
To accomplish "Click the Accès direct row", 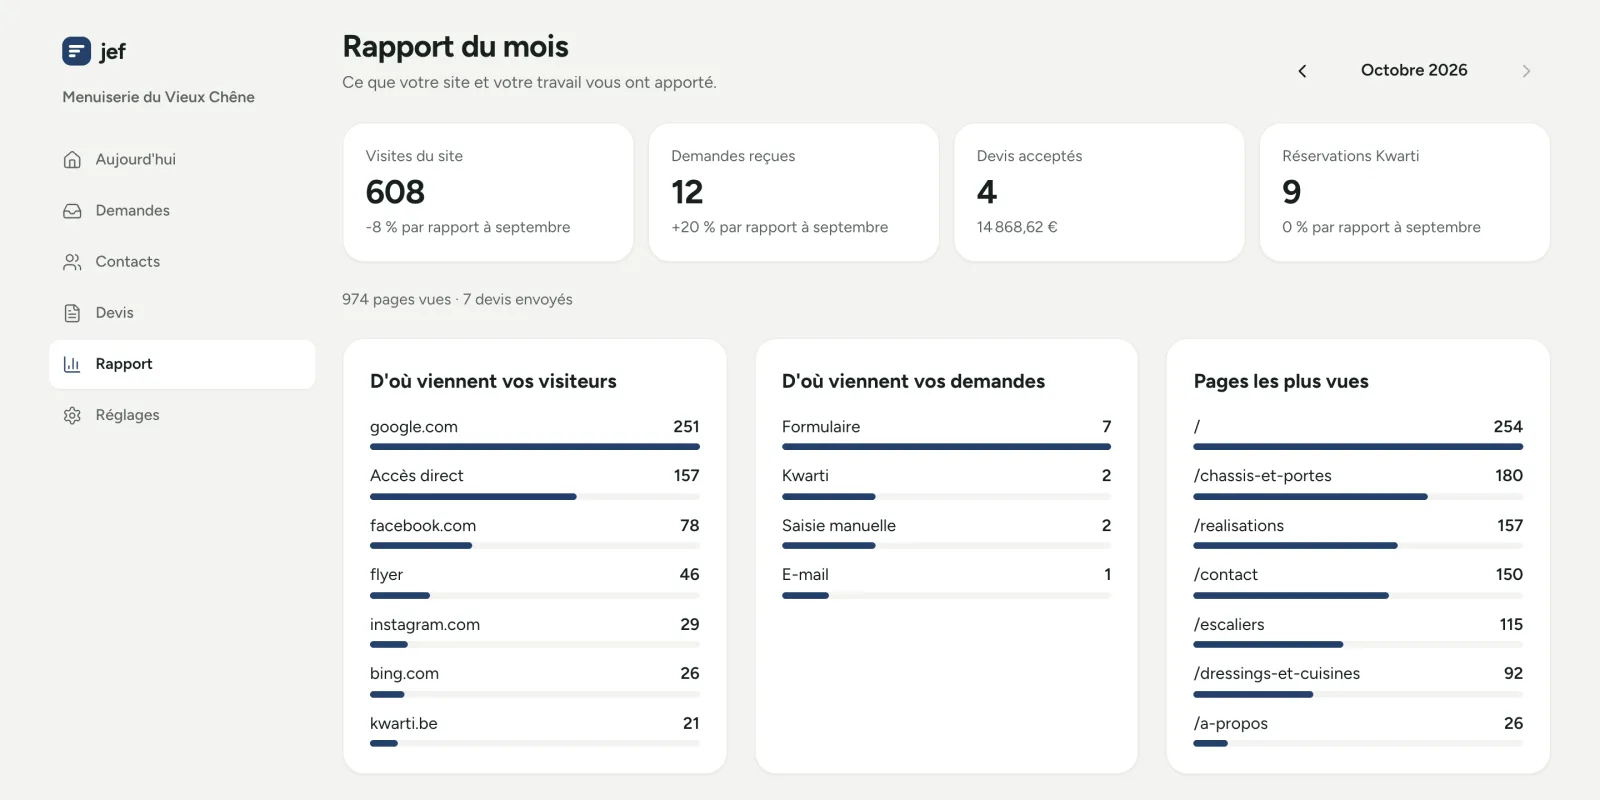I will click(x=535, y=483).
